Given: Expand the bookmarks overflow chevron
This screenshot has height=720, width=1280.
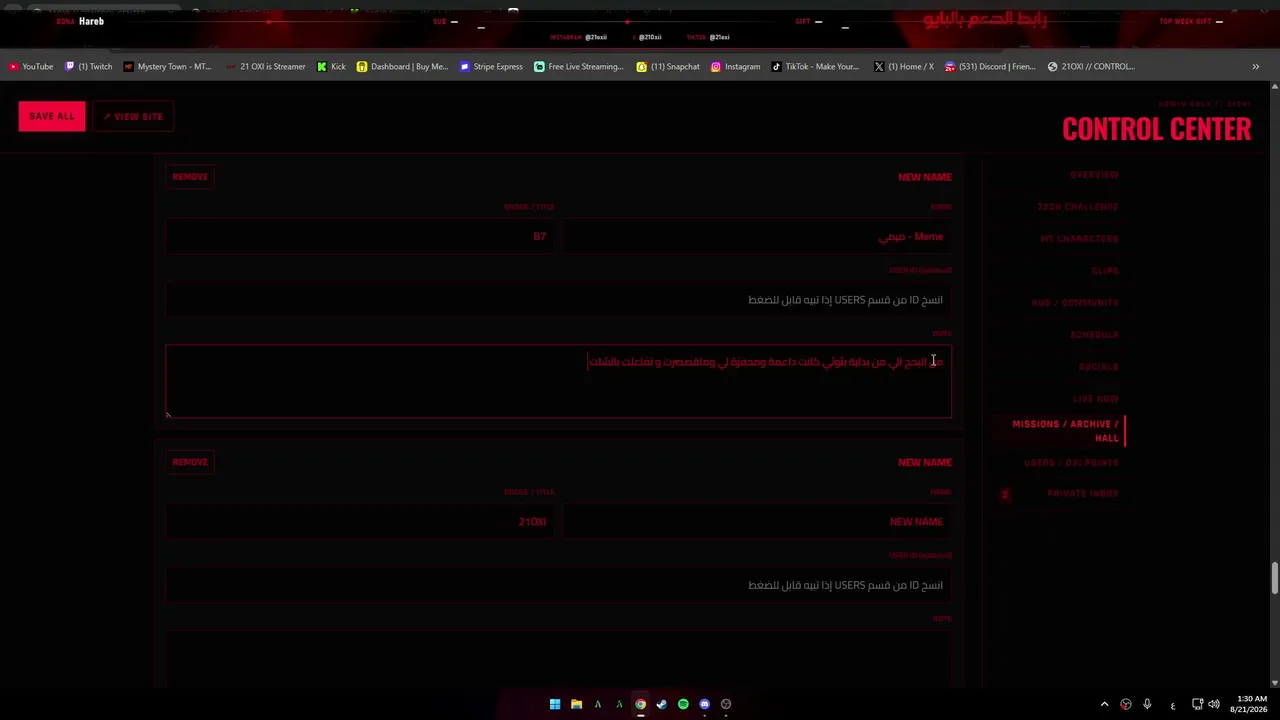Looking at the screenshot, I should pyautogui.click(x=1255, y=67).
